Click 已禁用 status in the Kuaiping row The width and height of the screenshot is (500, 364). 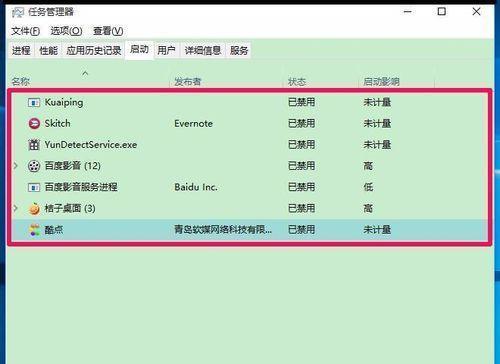(301, 102)
